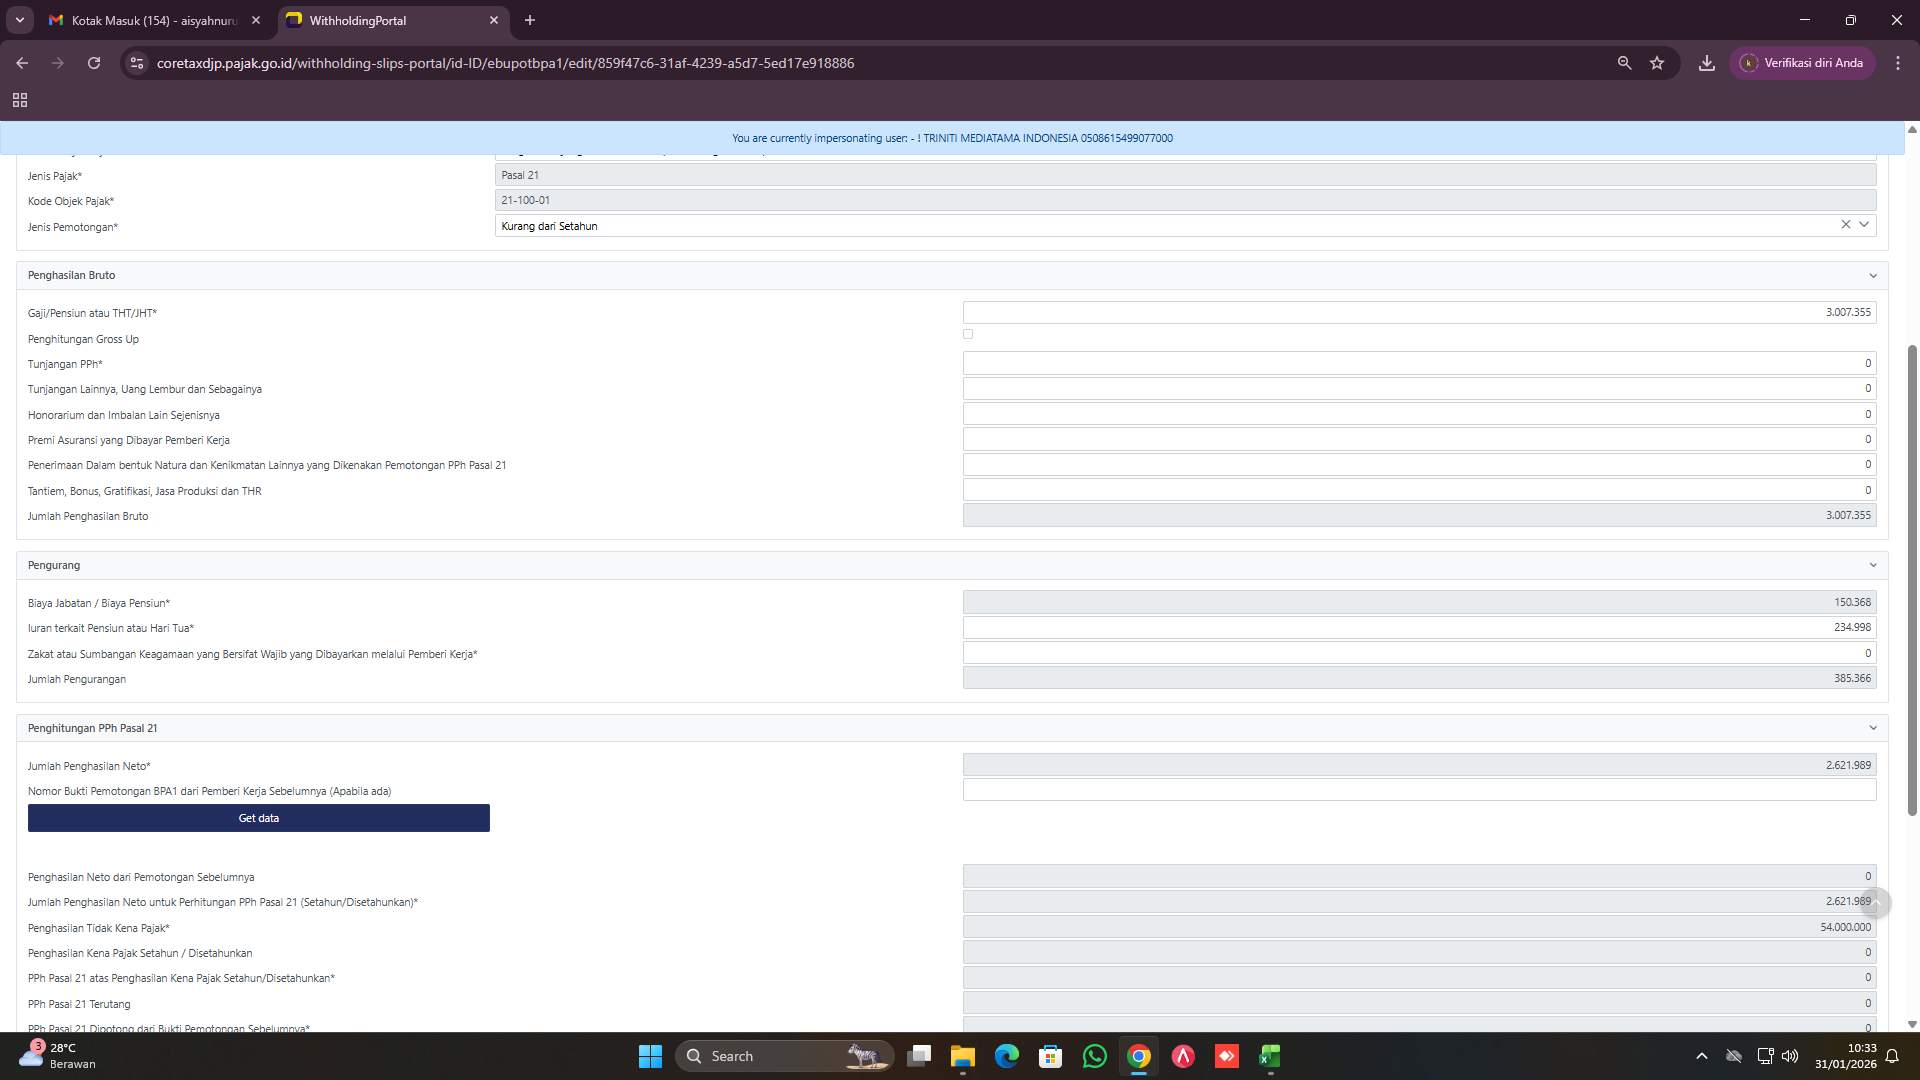Open Microsoft Edge from the taskbar
The width and height of the screenshot is (1920, 1080).
(x=1006, y=1056)
